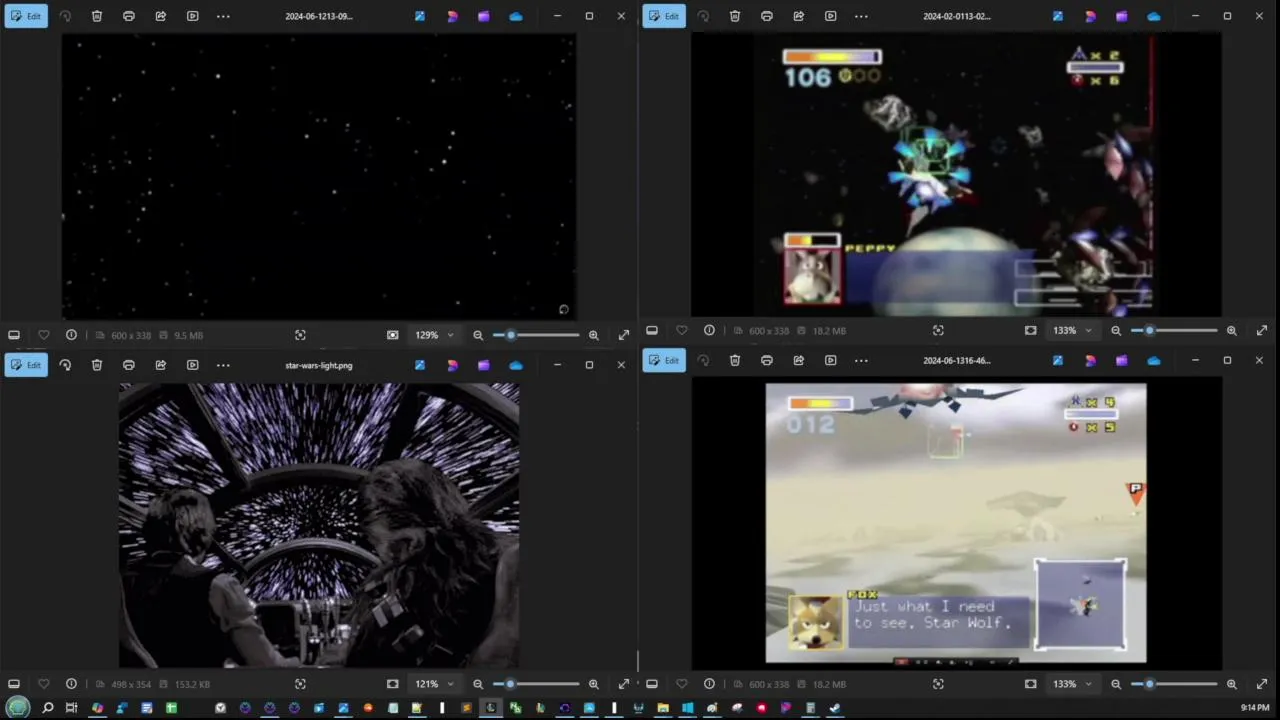Enter full screen in the 2024-06-1213-09 window
This screenshot has width=1280, height=720.
(x=624, y=335)
